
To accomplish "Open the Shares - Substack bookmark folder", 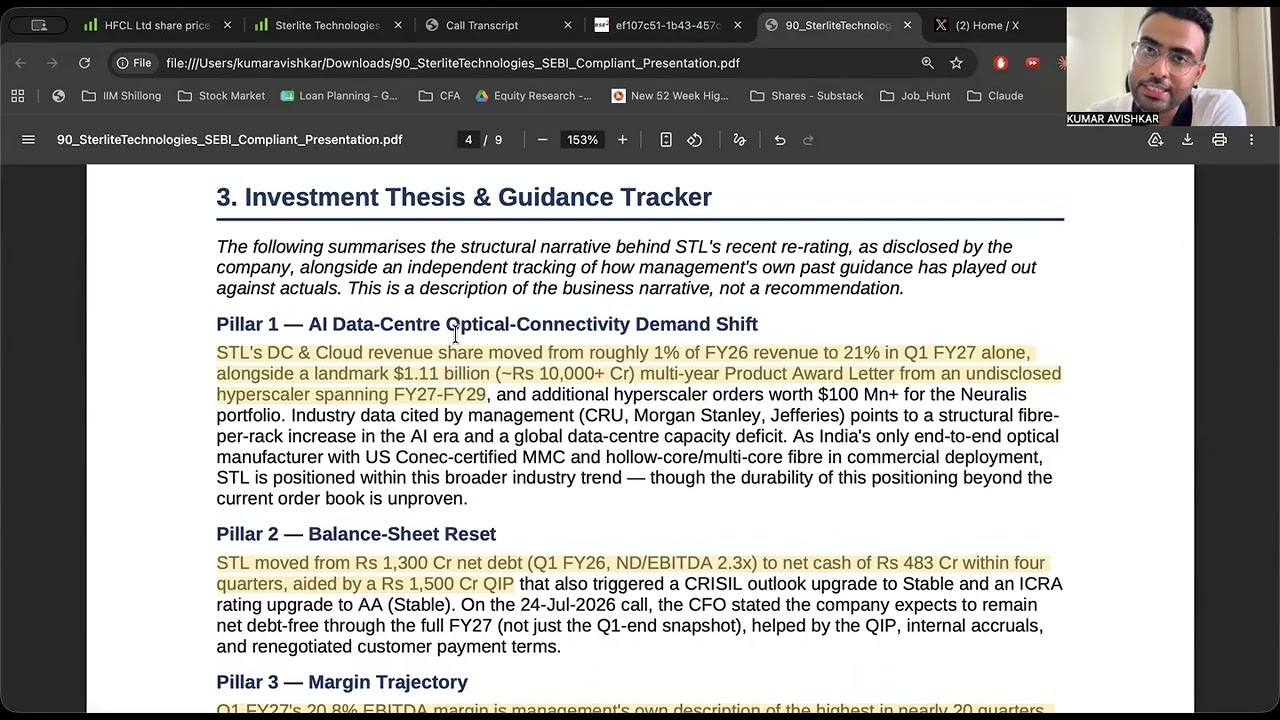I will coord(806,96).
